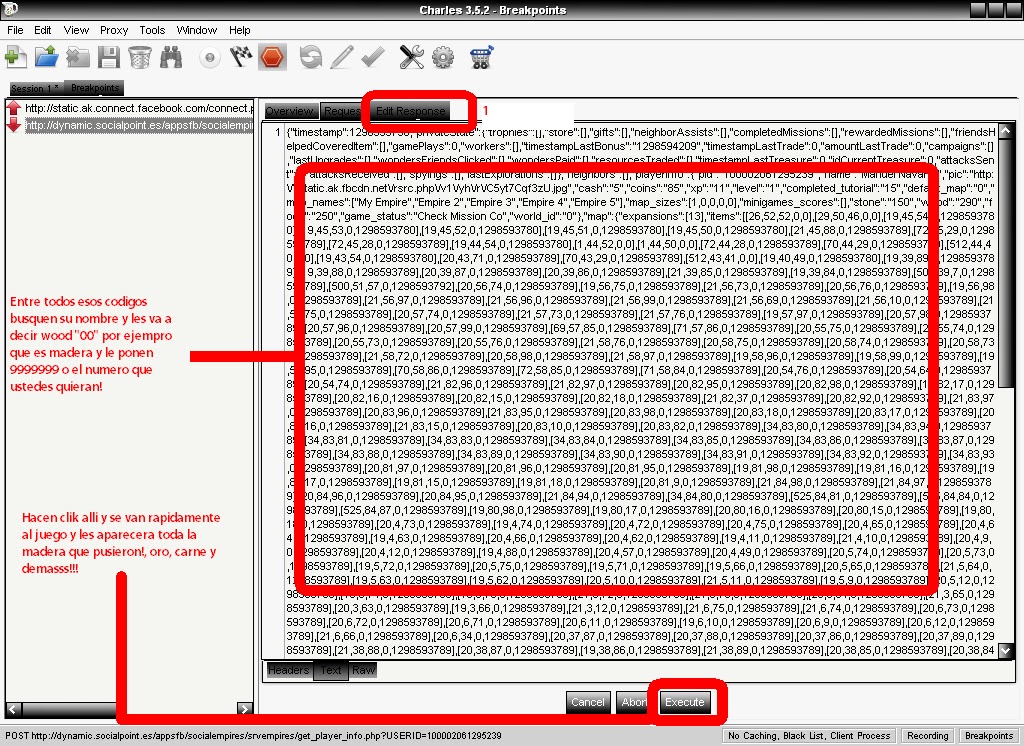Screen dimensions: 1024x746
Task: Toggle throttling with checkered flag icon
Action: pyautogui.click(x=241, y=57)
